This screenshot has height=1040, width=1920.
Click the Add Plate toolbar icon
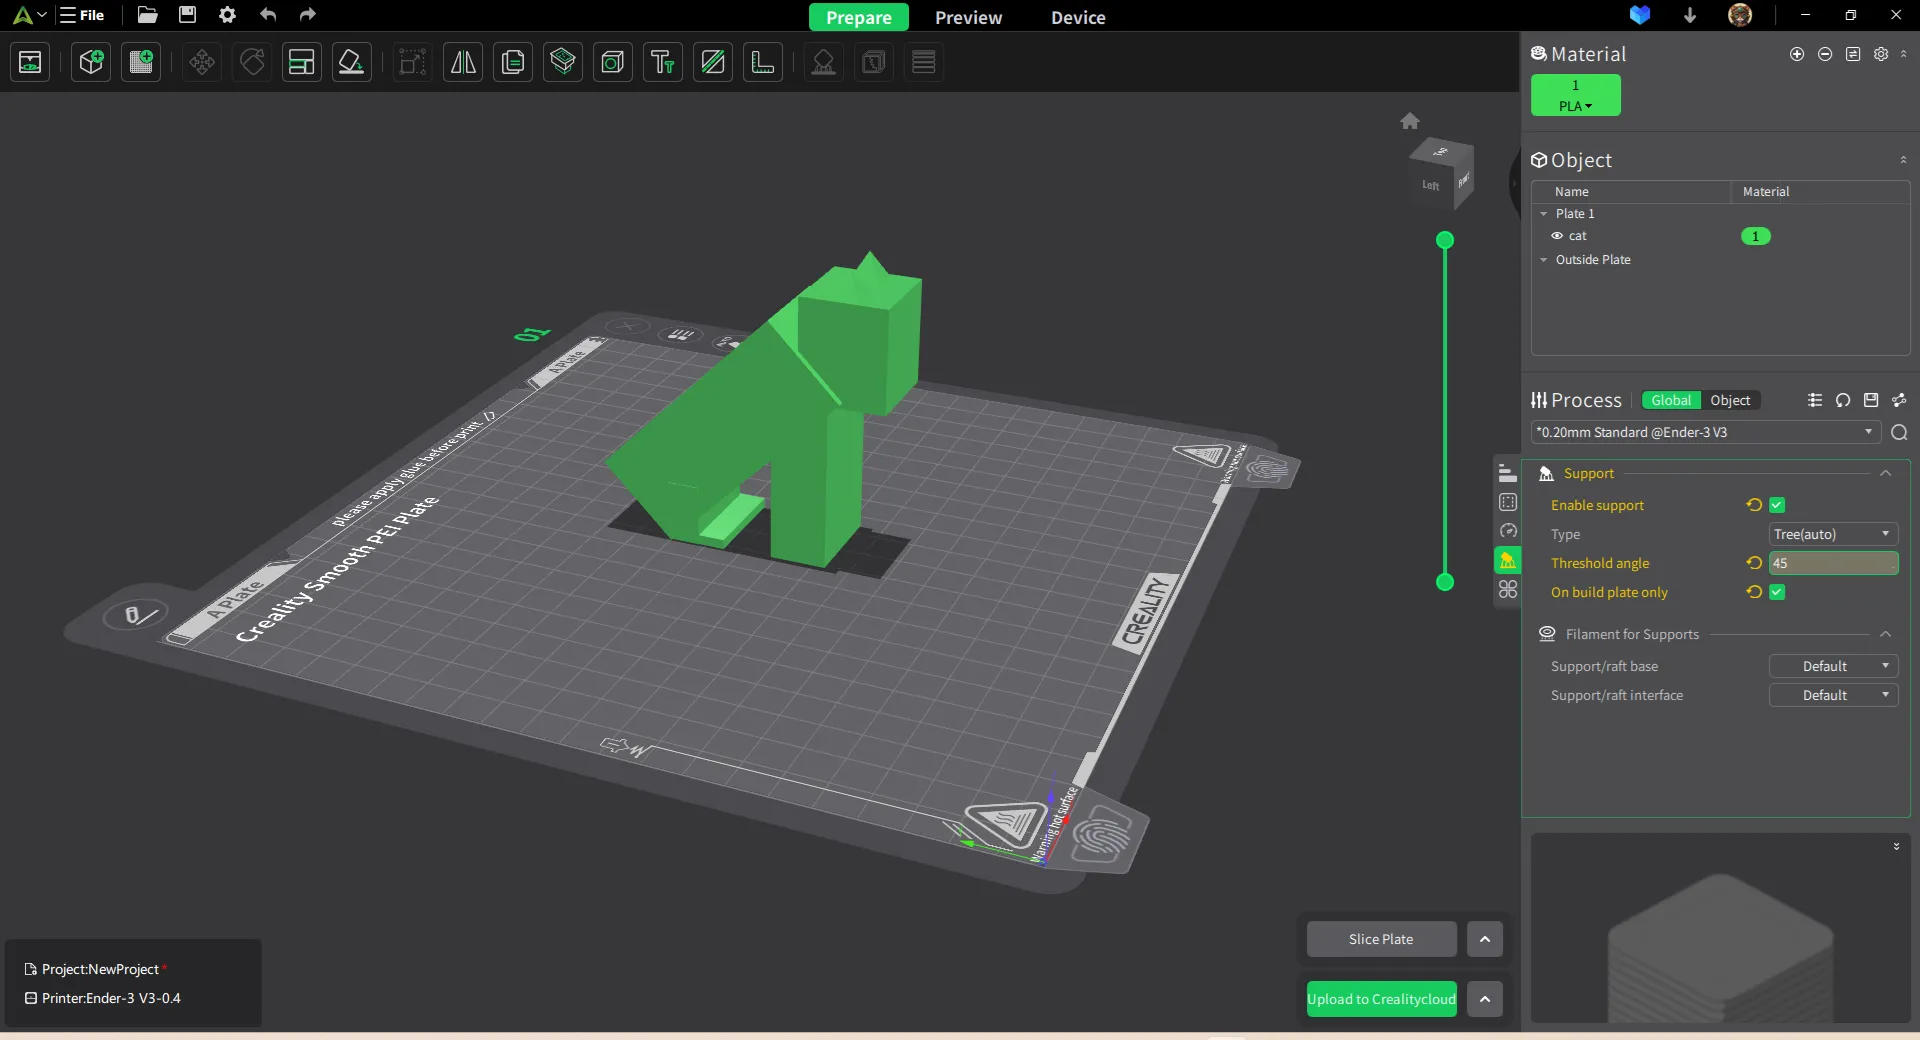(x=141, y=62)
